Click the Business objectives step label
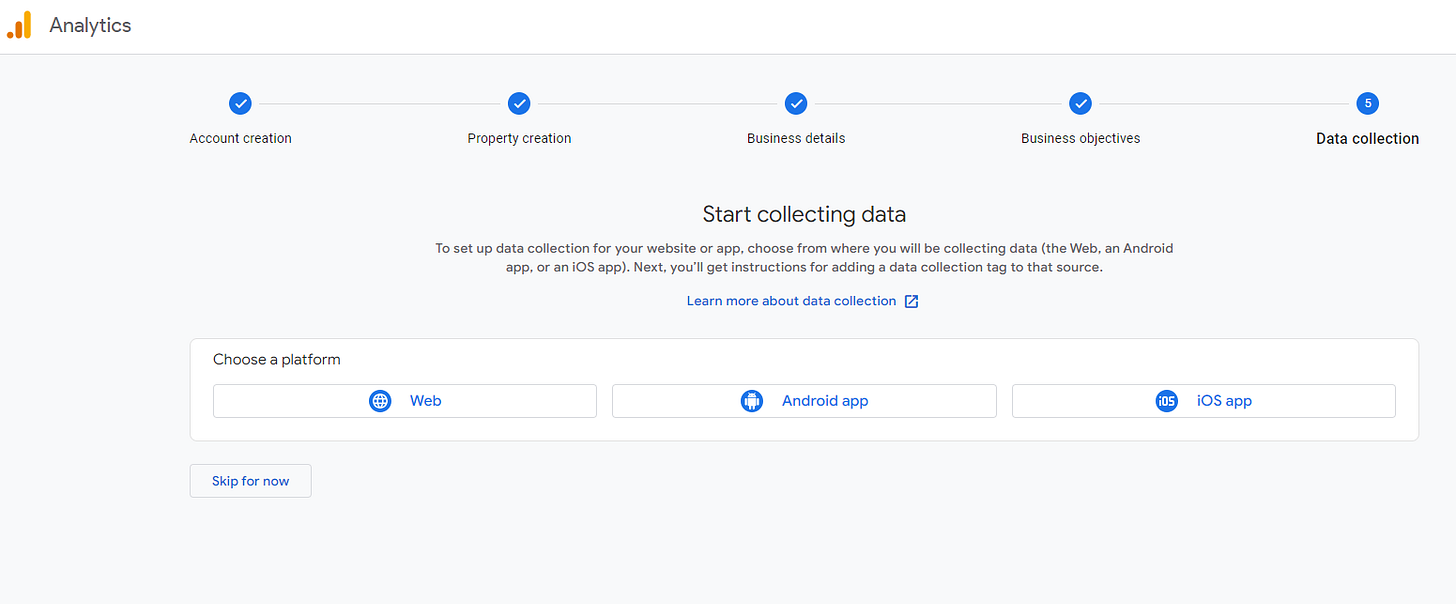 pyautogui.click(x=1081, y=138)
